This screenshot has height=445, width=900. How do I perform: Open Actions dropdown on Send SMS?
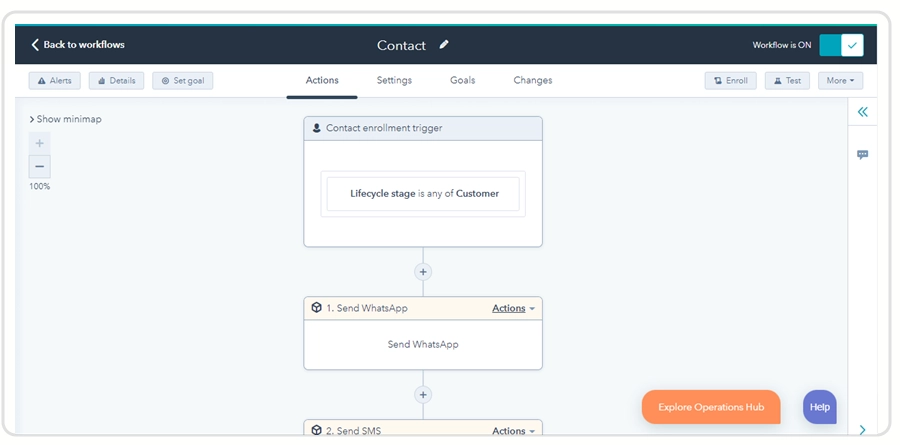click(513, 431)
